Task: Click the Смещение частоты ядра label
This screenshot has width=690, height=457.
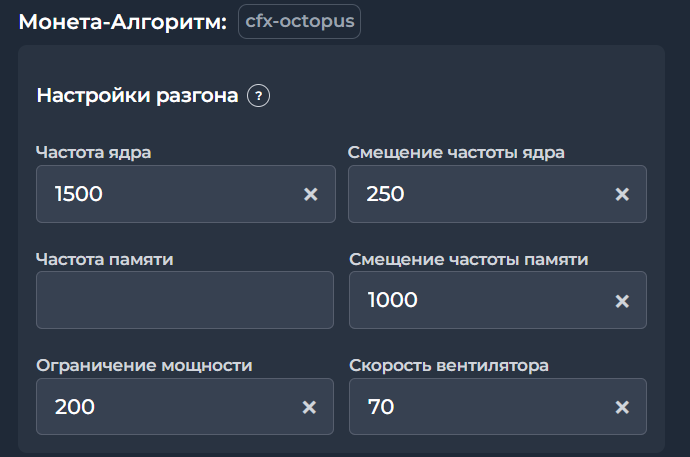Action: (x=457, y=152)
